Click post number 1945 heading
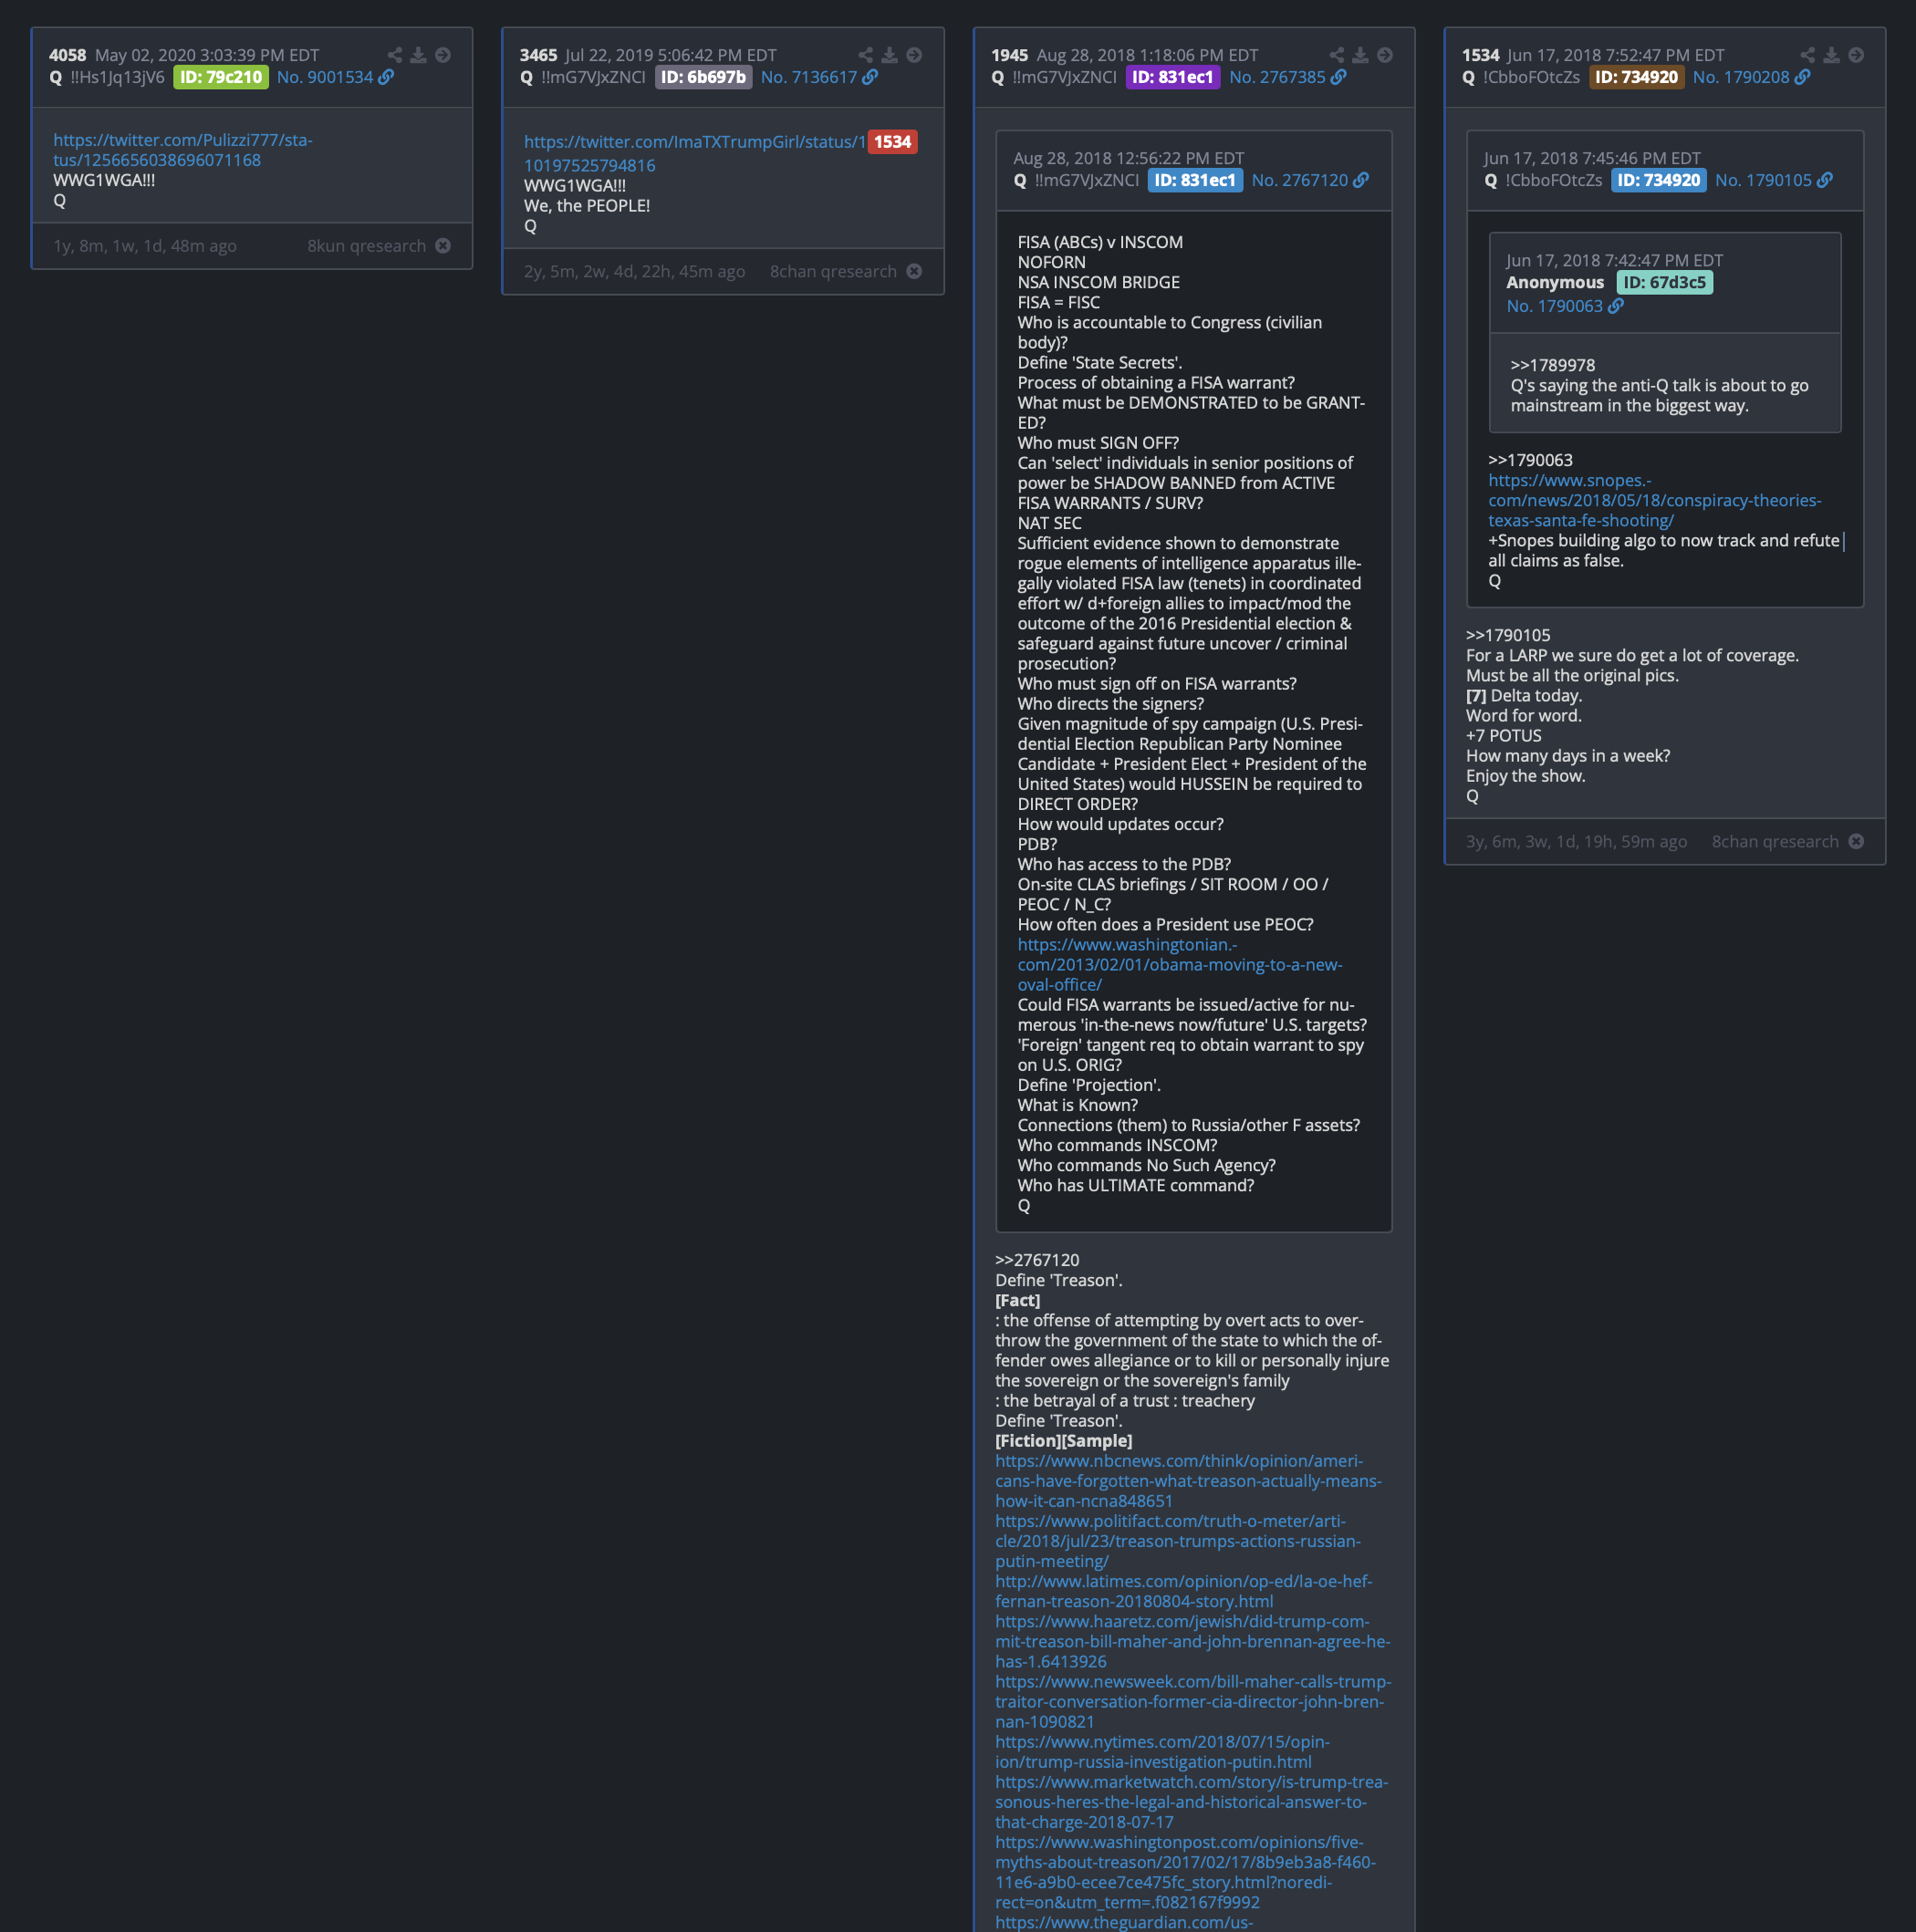The height and width of the screenshot is (1932, 1916). click(x=1010, y=55)
